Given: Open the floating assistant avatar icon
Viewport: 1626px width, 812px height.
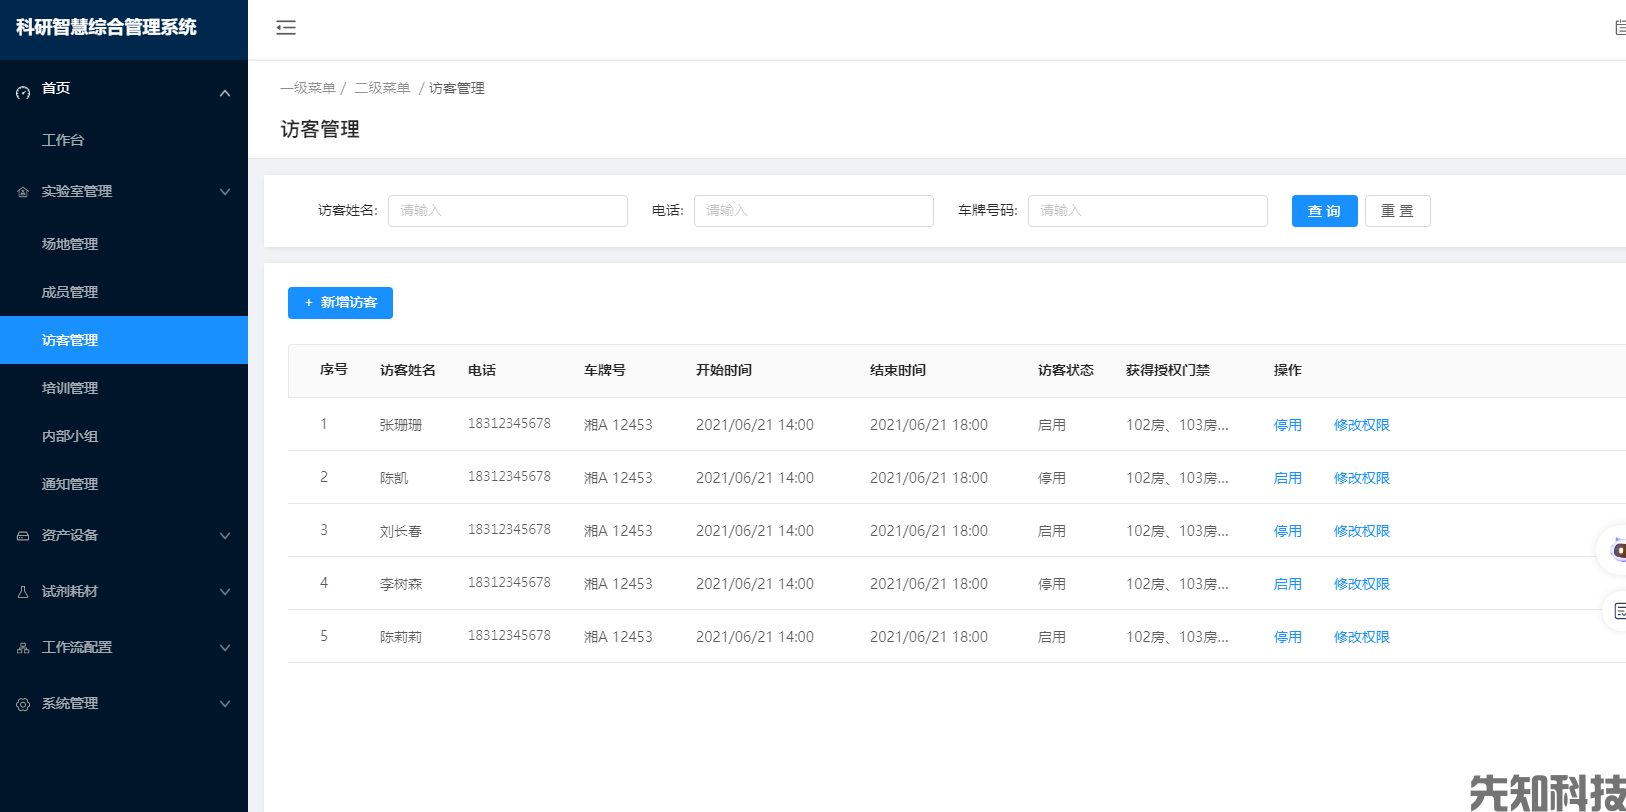Looking at the screenshot, I should pos(1616,550).
